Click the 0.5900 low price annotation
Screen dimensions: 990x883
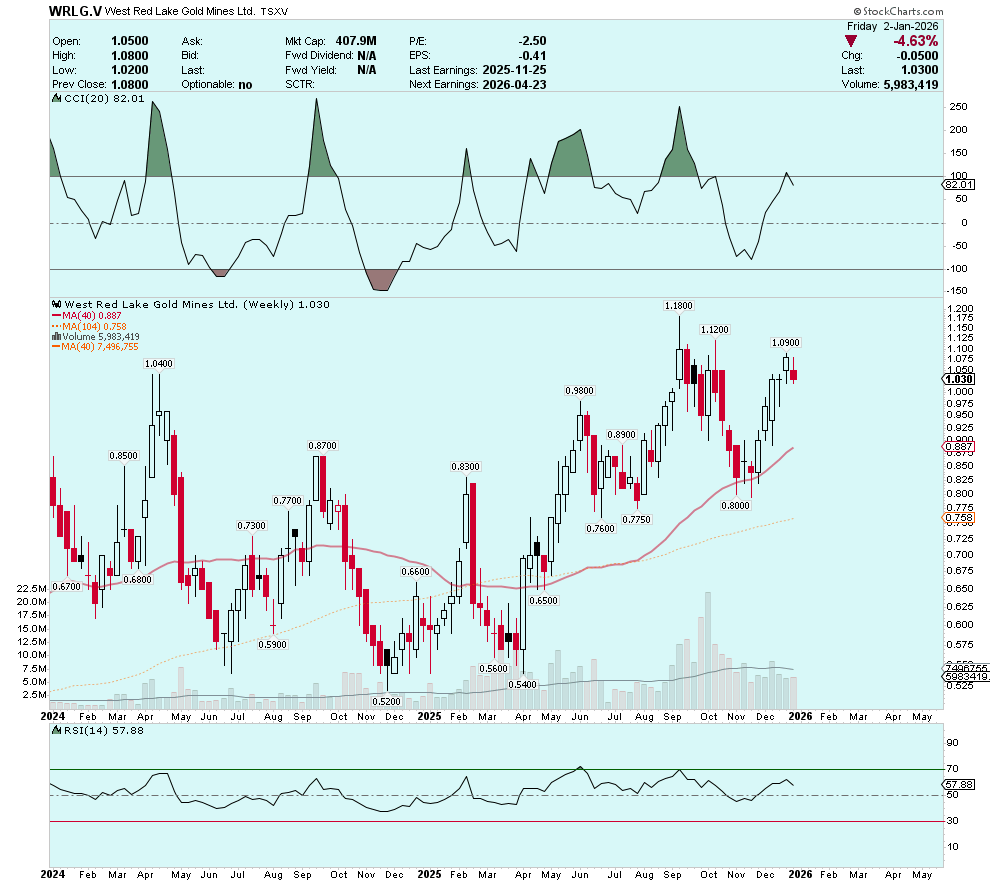click(273, 644)
